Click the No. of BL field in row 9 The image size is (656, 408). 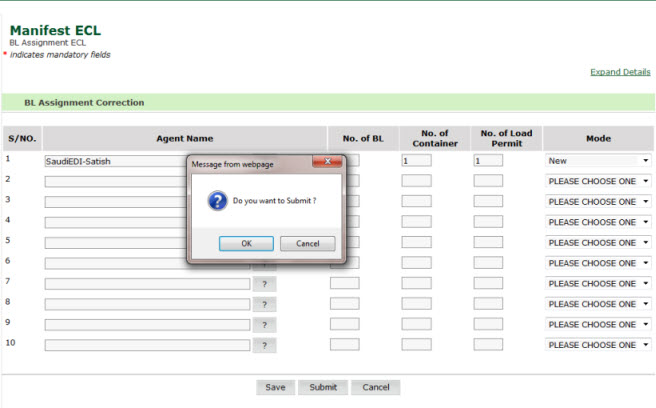pos(344,324)
